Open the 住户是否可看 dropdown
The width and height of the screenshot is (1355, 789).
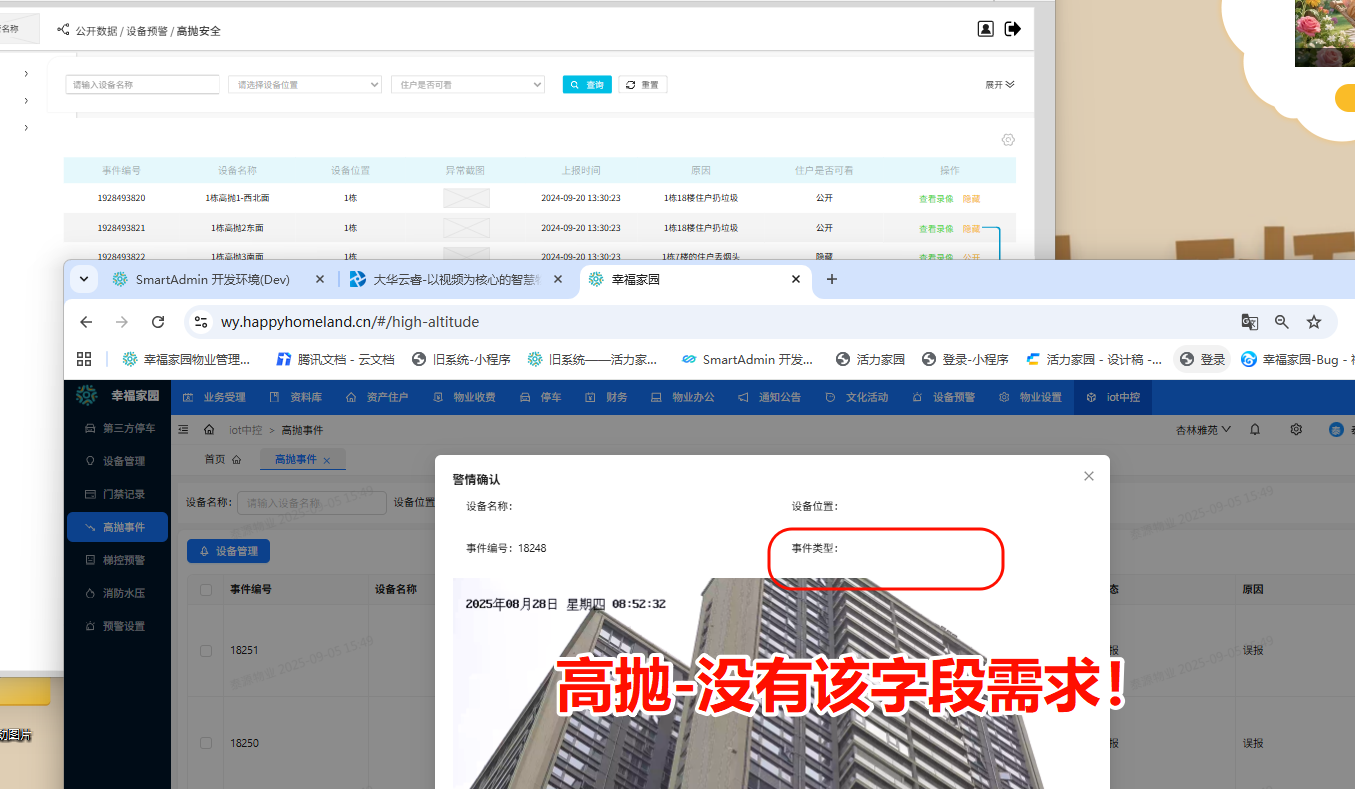tap(467, 85)
